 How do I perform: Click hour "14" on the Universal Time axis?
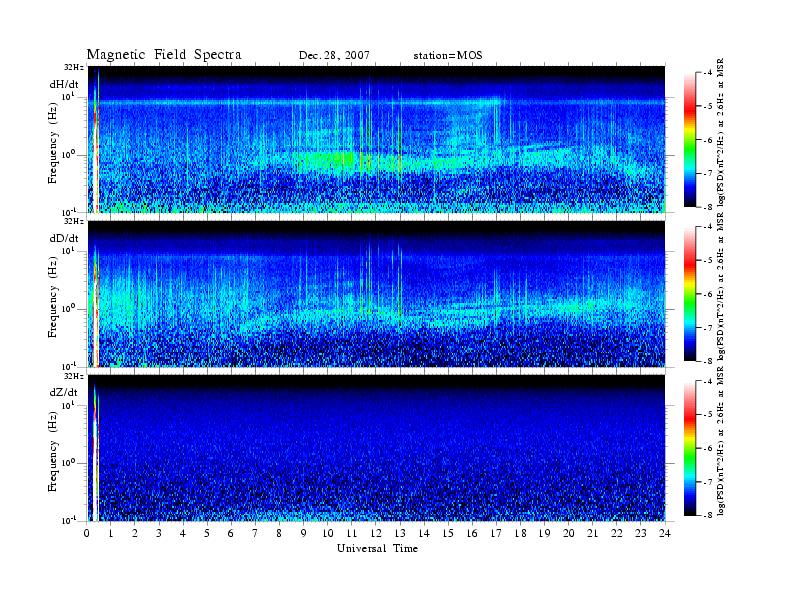[x=424, y=534]
